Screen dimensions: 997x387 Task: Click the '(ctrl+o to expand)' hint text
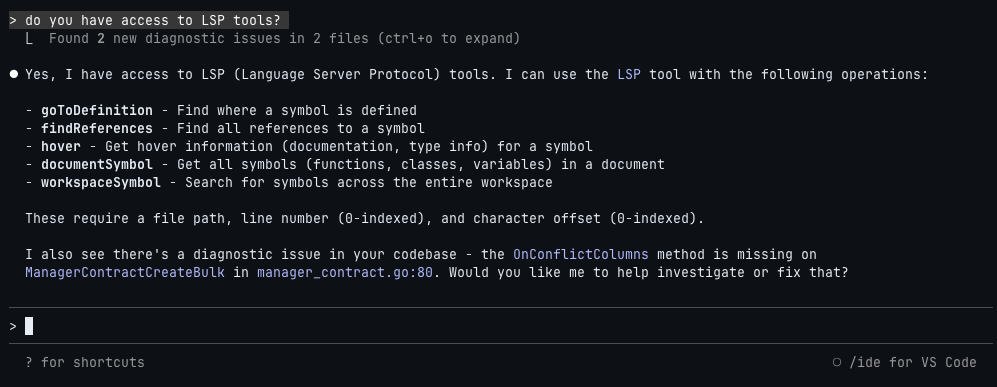coord(449,39)
